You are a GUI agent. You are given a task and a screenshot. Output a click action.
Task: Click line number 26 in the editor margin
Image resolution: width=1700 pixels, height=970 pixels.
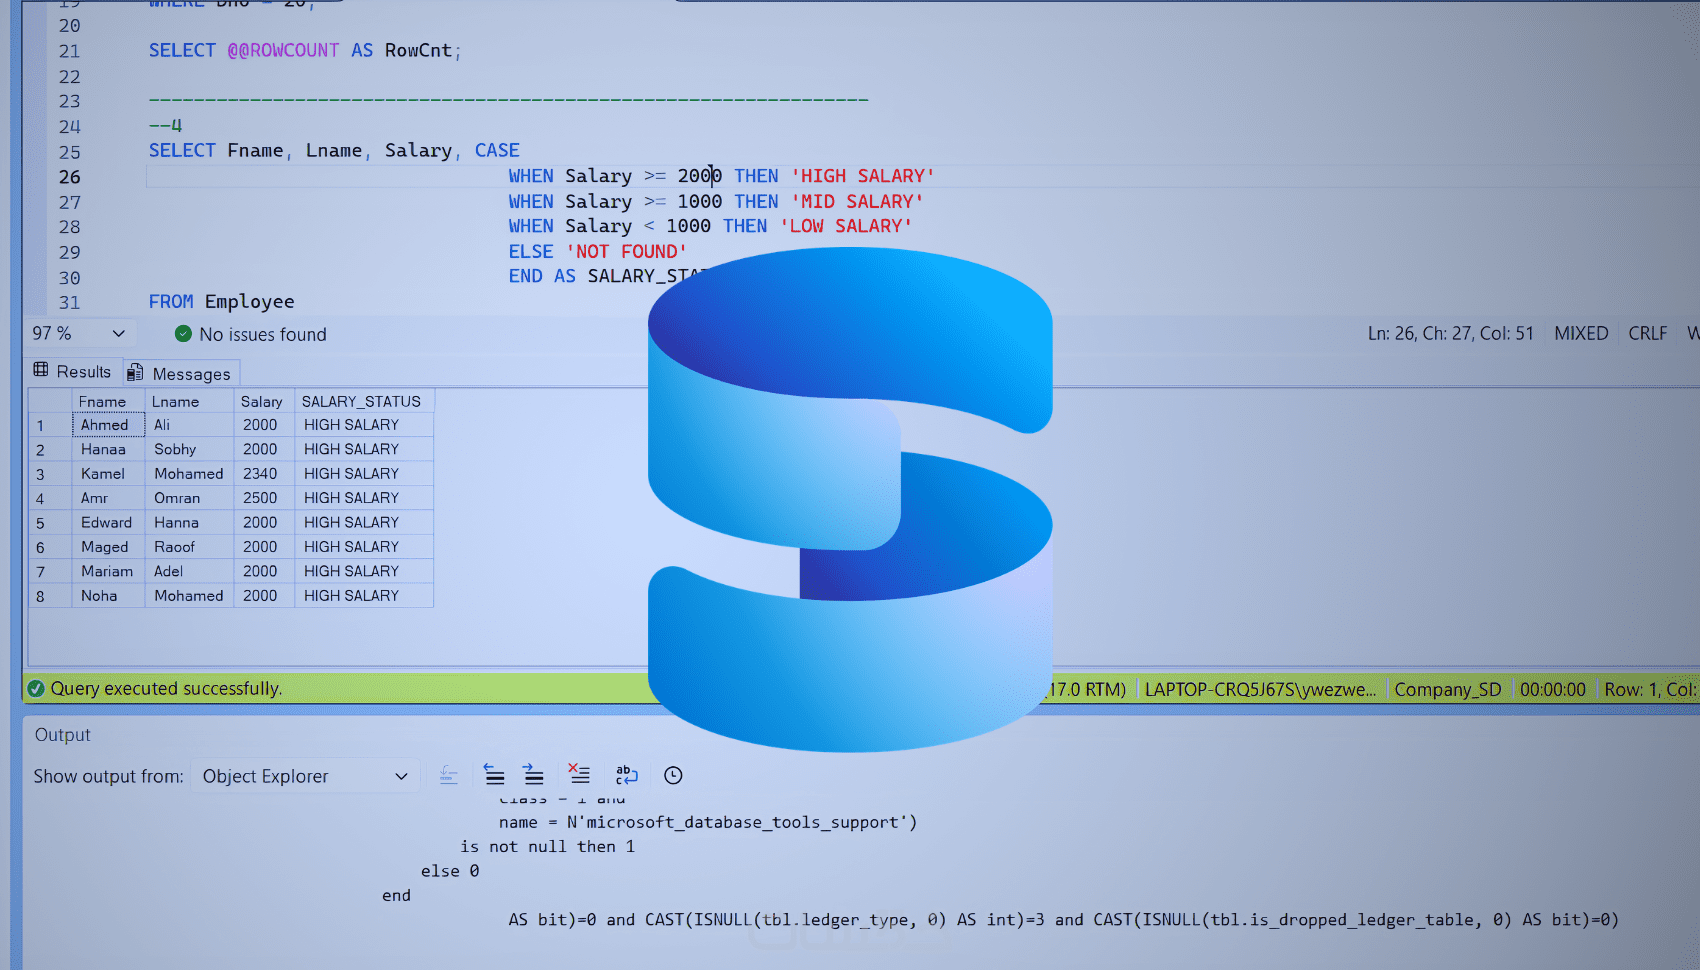(x=69, y=177)
